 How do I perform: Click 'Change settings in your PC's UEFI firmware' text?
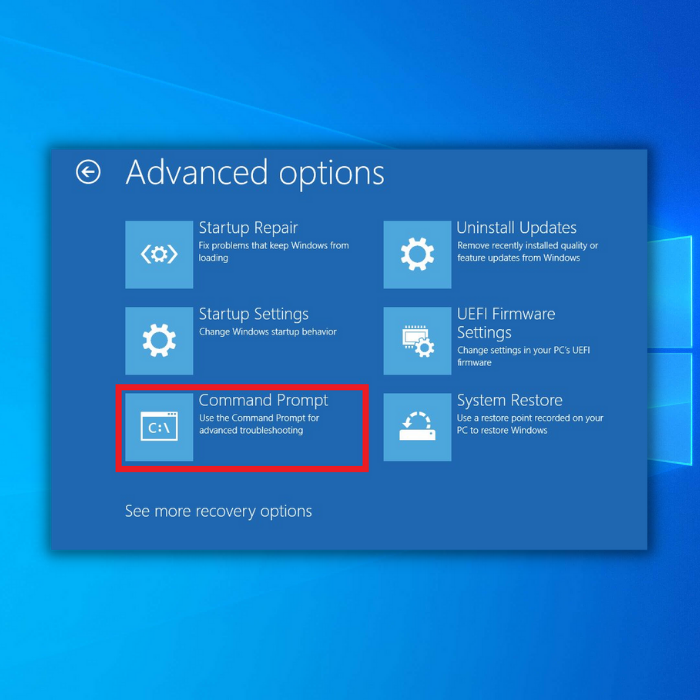(x=523, y=356)
